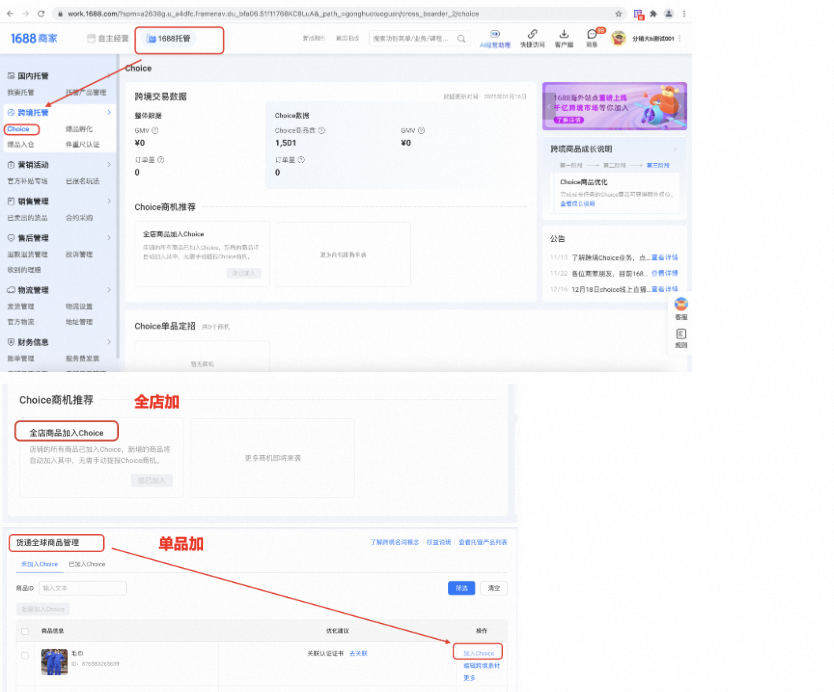
Task: Click the search magnifier icon in header
Action: pyautogui.click(x=461, y=38)
